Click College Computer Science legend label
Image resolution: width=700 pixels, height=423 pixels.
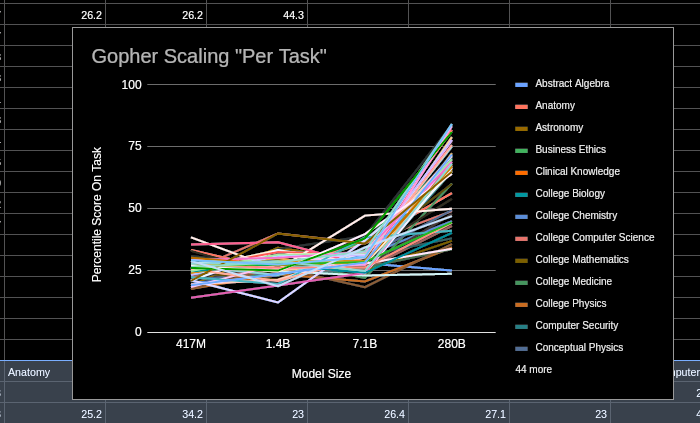pos(594,238)
